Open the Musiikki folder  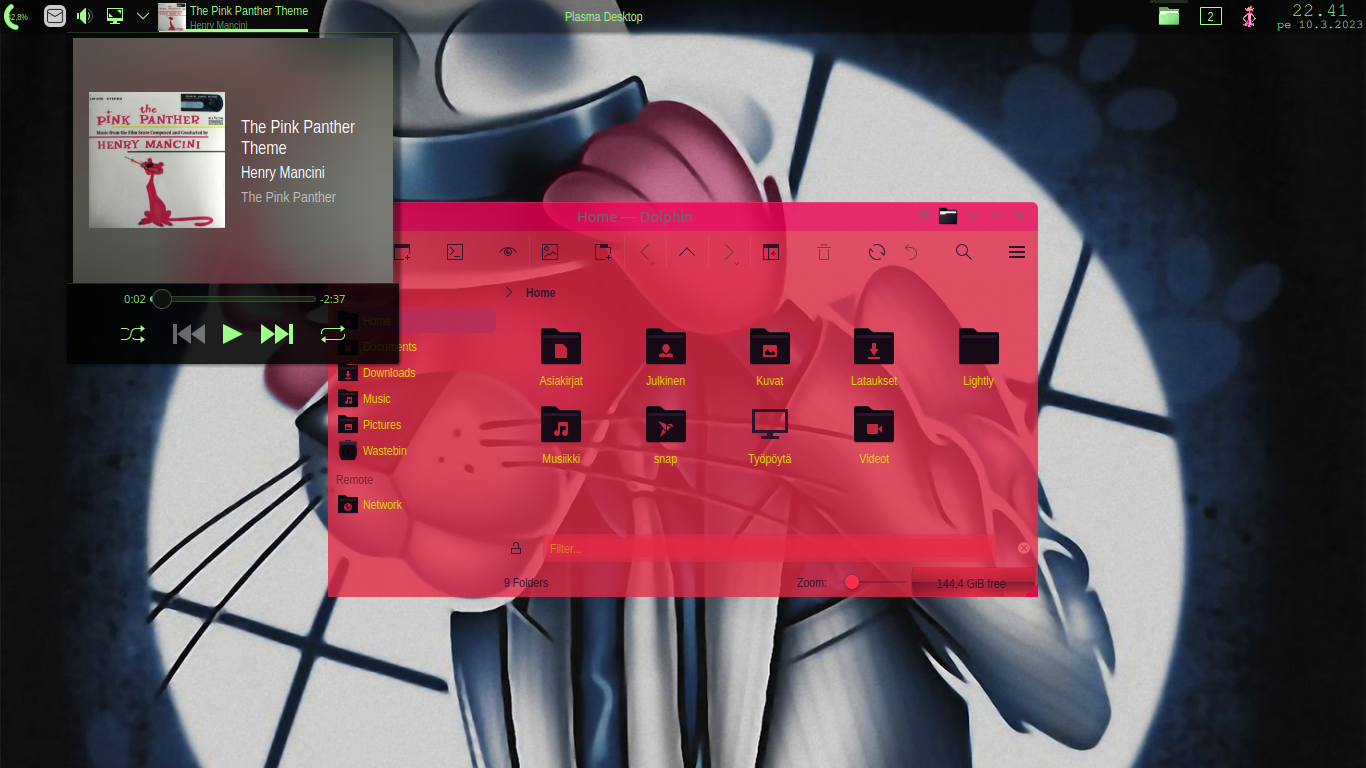(561, 435)
